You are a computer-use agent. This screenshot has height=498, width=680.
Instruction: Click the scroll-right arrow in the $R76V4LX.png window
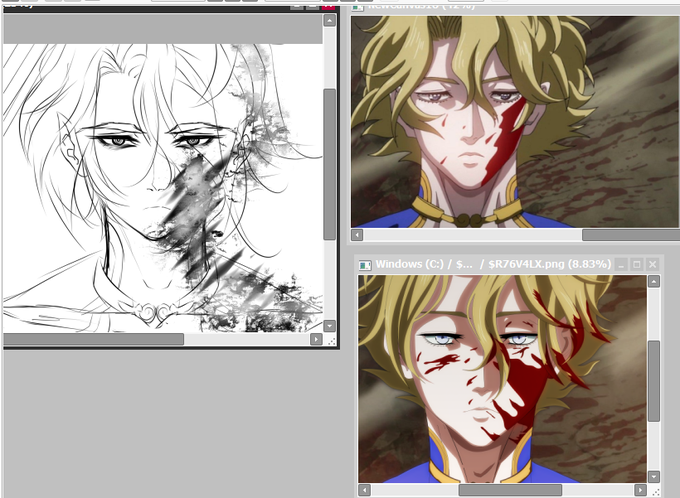coord(640,490)
